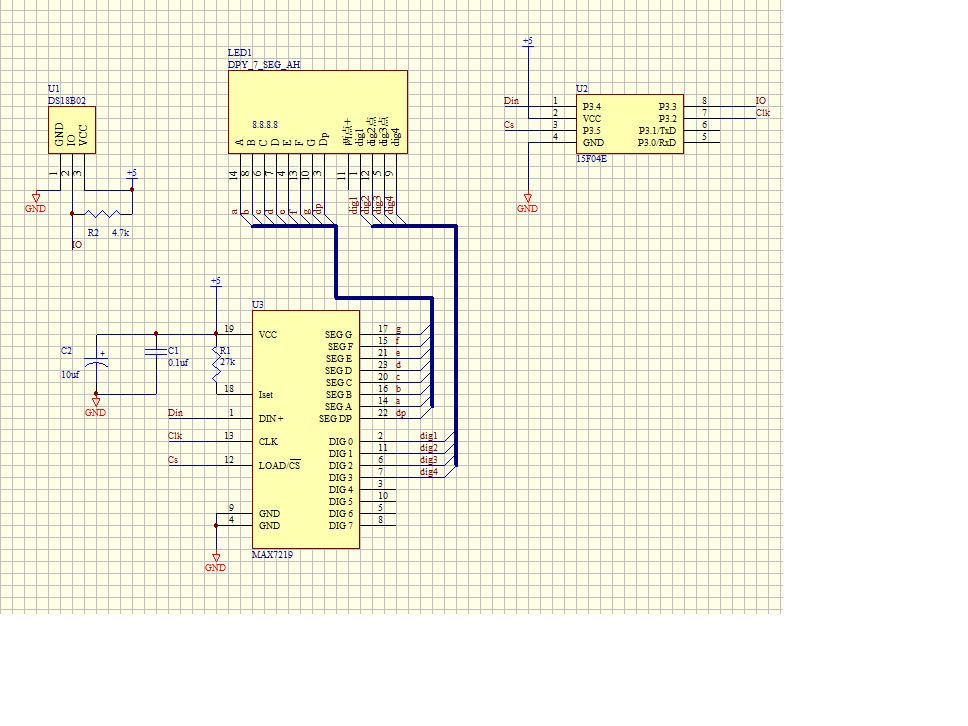Select the 15F04E microcontroller body U2
968x726 pixels.
[629, 123]
